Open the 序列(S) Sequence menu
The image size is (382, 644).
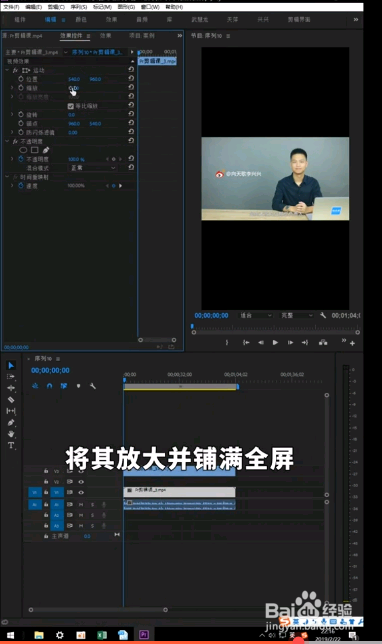(x=78, y=7)
